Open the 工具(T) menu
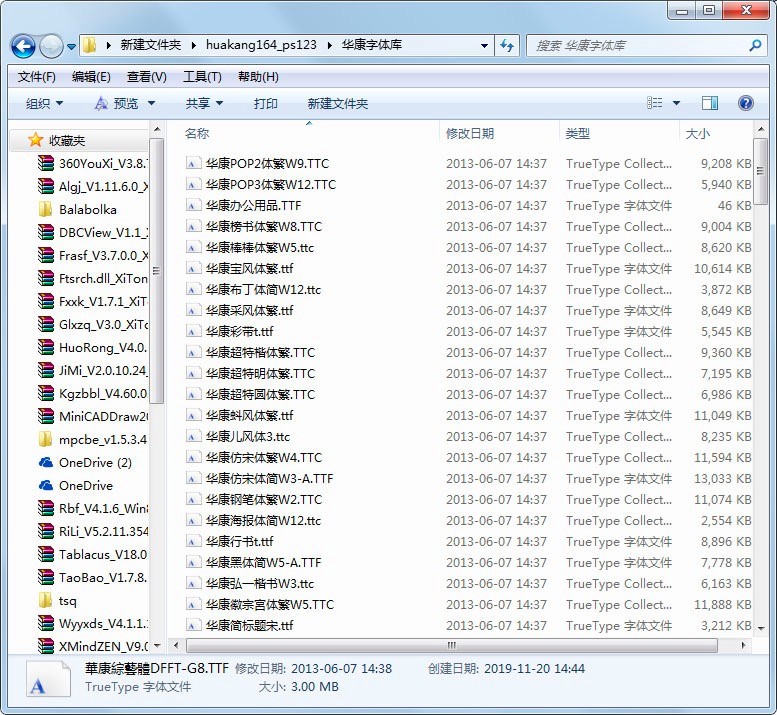777x715 pixels. point(202,77)
